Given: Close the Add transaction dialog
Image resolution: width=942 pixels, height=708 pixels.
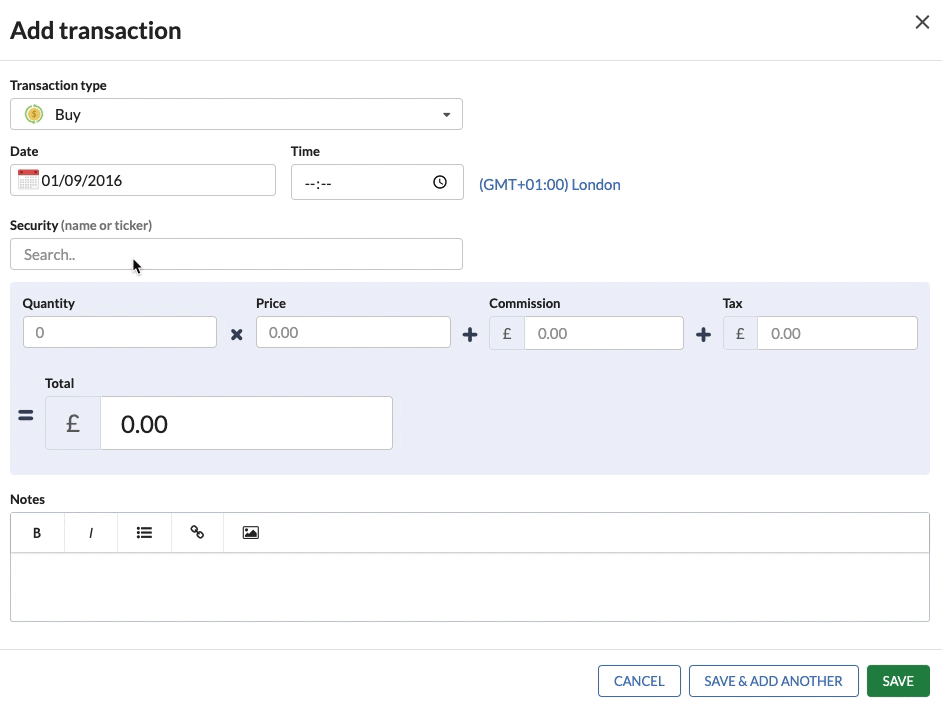Looking at the screenshot, I should pyautogui.click(x=922, y=22).
